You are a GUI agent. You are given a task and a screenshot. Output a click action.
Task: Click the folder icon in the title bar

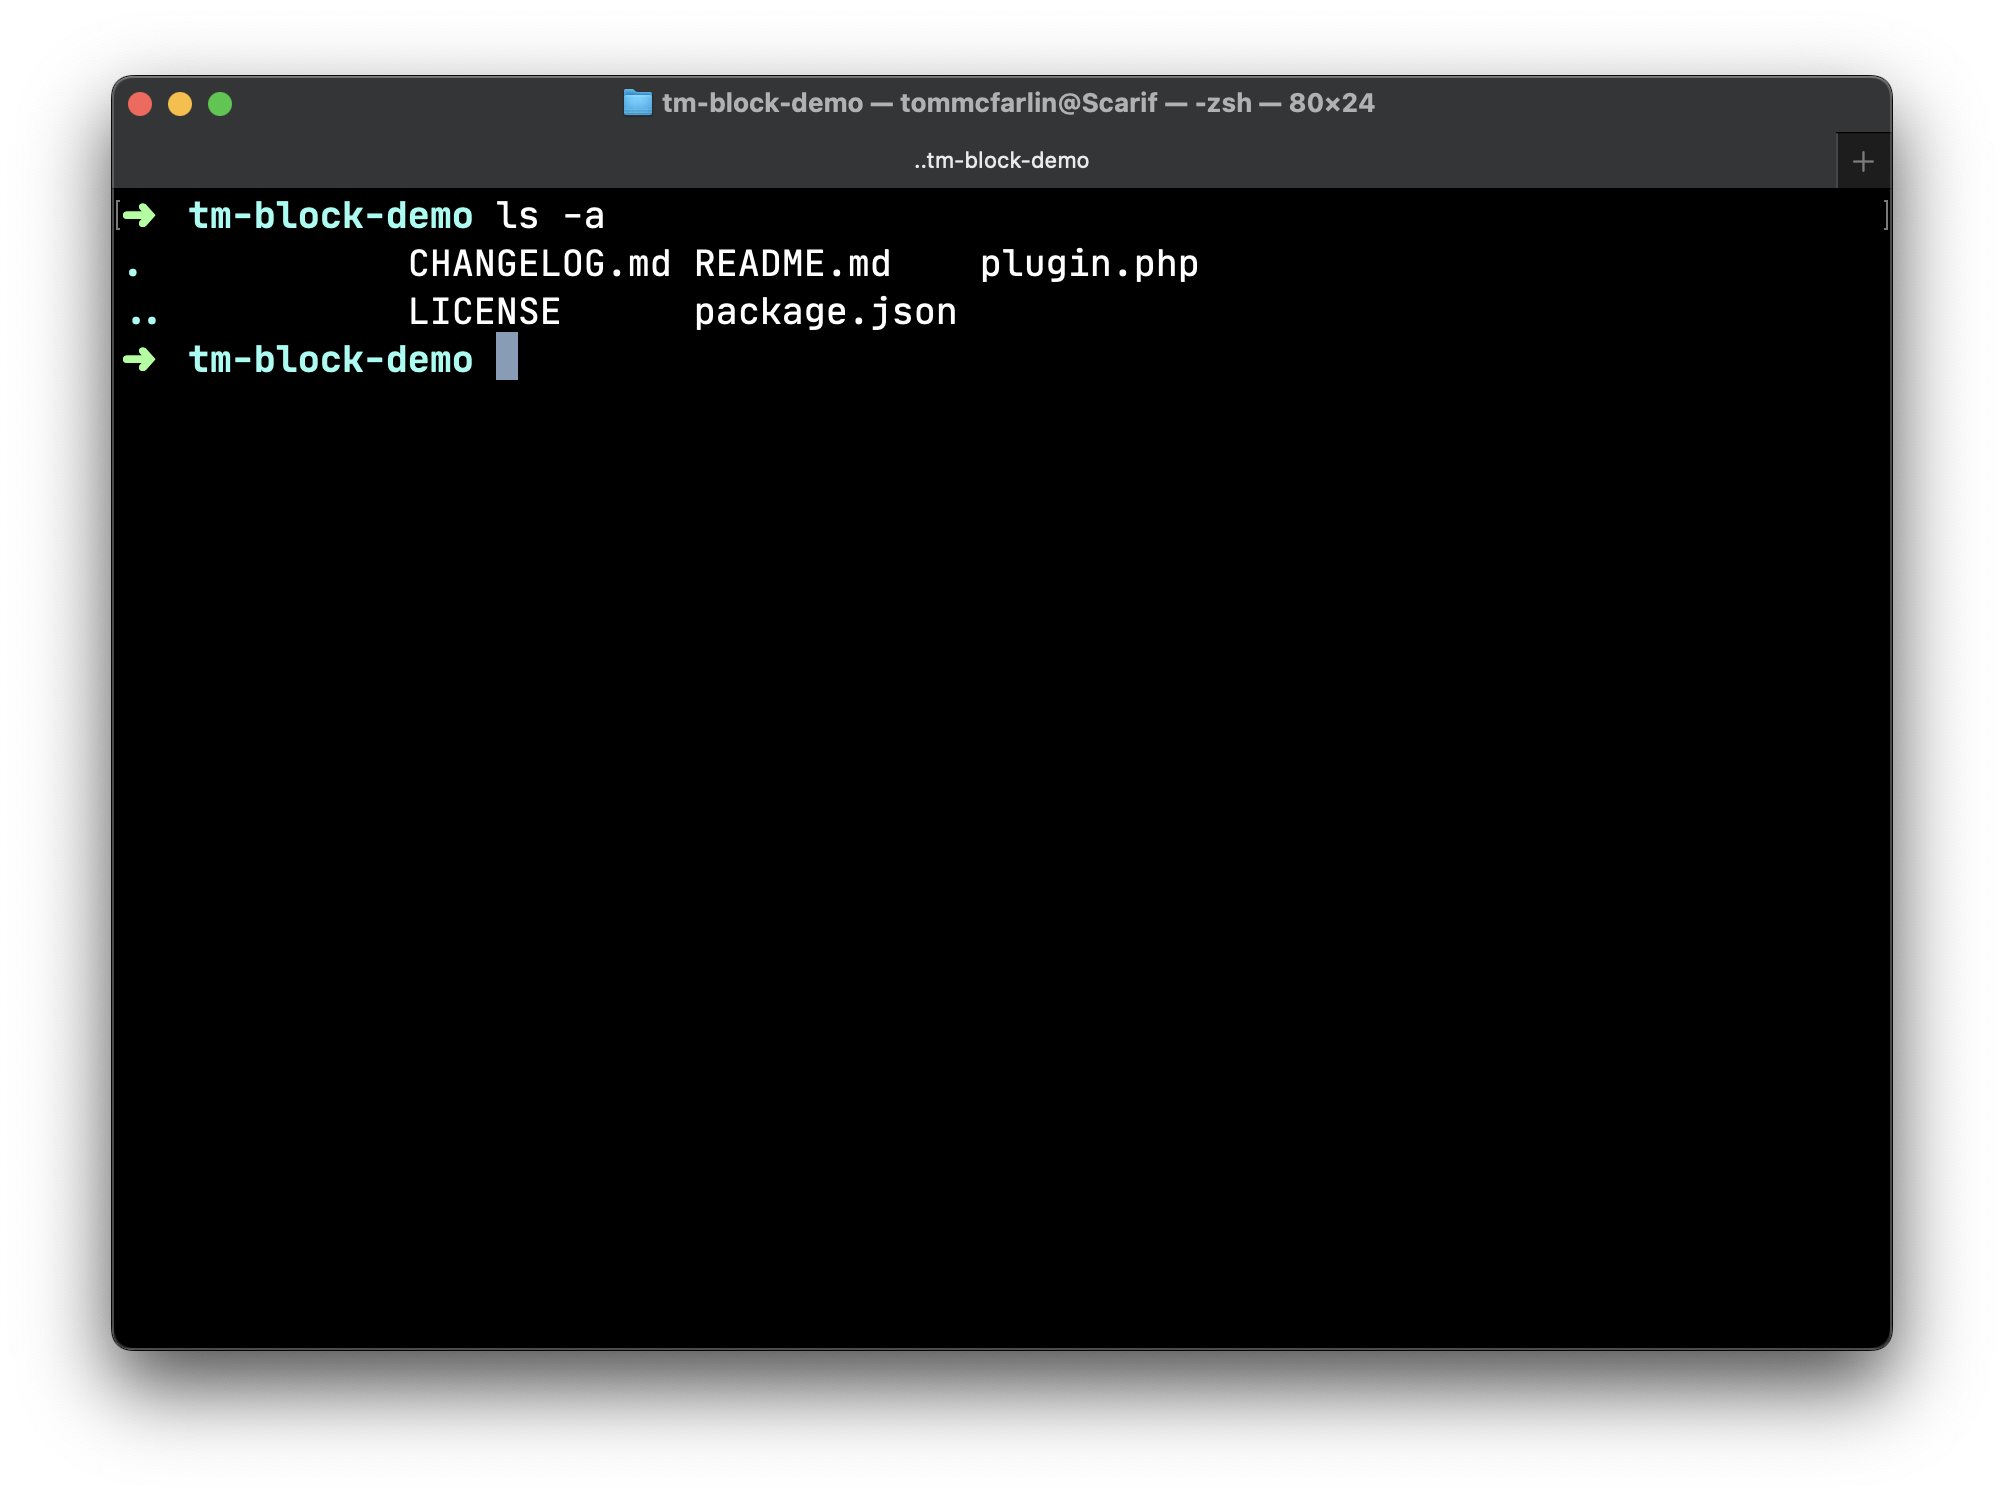637,103
